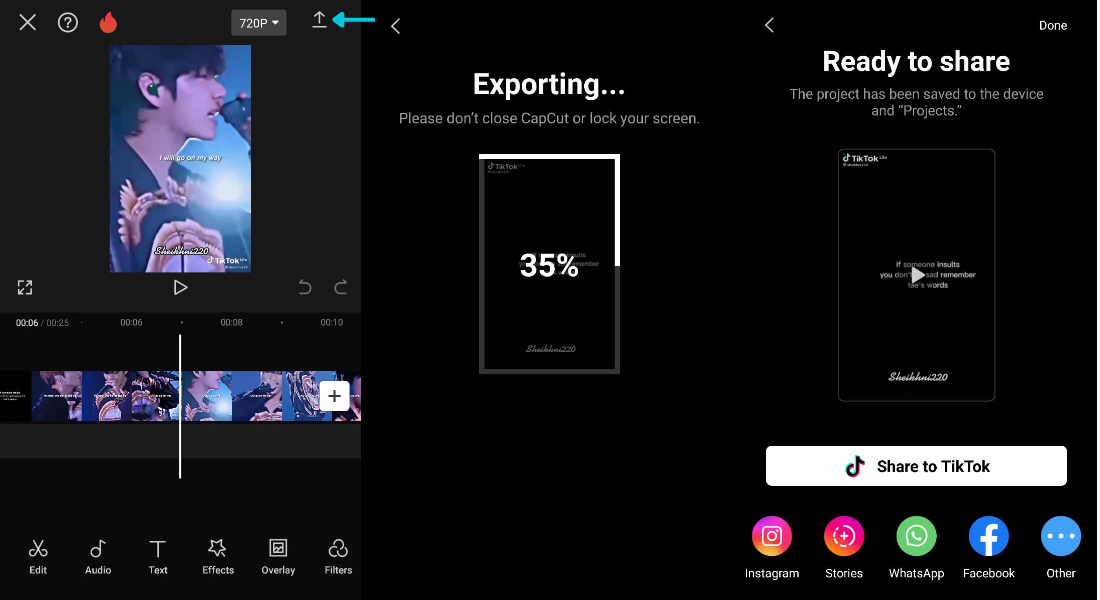
Task: Open the help question mark icon
Action: point(68,22)
